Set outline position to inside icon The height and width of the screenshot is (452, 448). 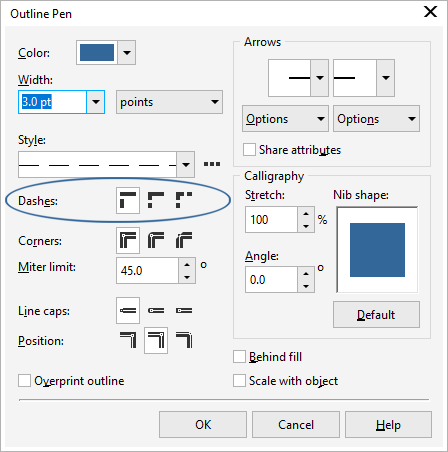(184, 340)
